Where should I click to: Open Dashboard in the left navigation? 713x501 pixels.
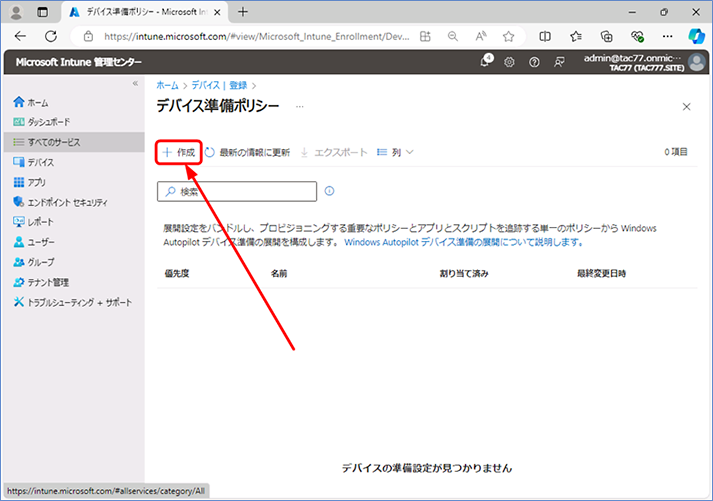pyautogui.click(x=42, y=122)
